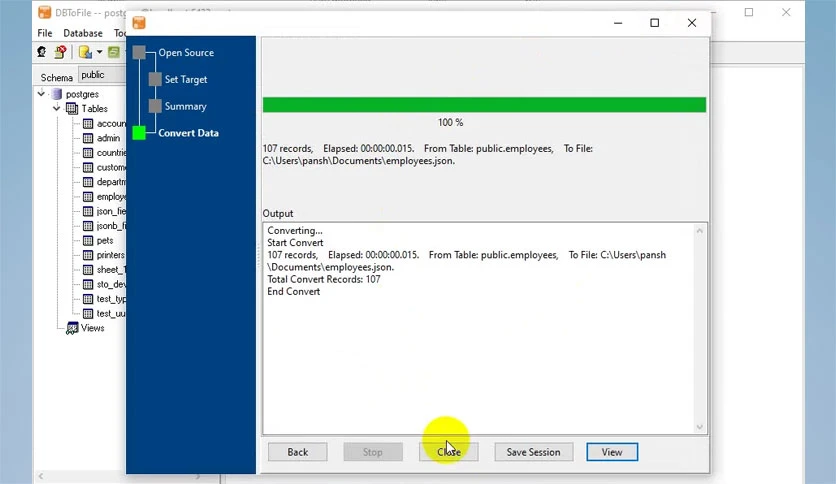Click the pets table icon

(x=88, y=240)
